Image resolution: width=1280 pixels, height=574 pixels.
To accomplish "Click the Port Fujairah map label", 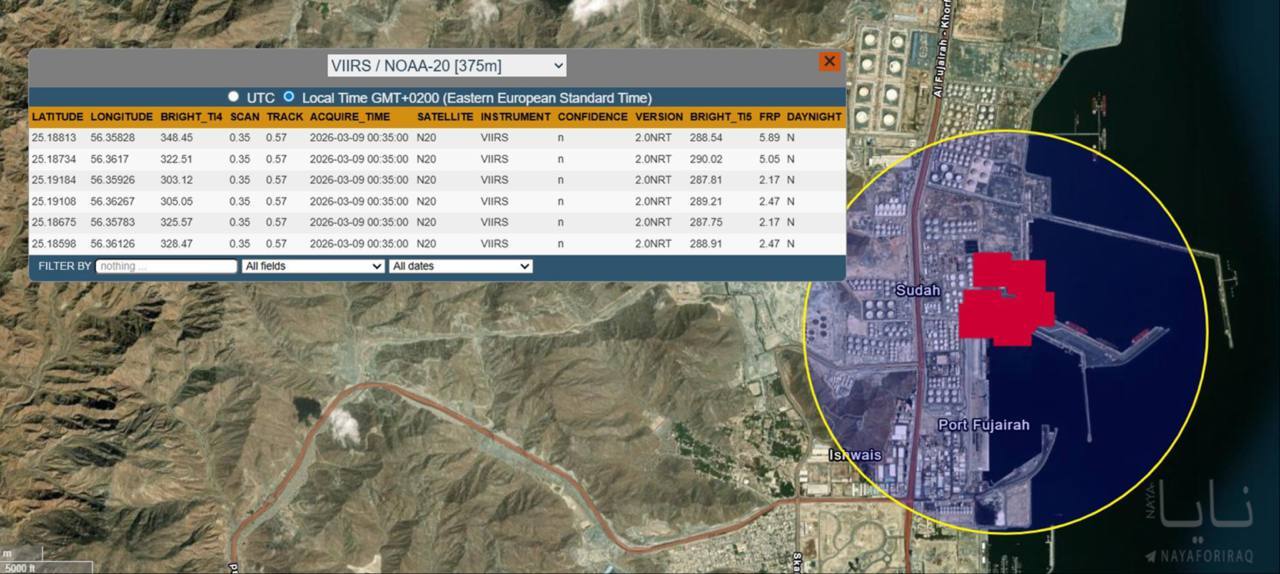I will [x=983, y=426].
